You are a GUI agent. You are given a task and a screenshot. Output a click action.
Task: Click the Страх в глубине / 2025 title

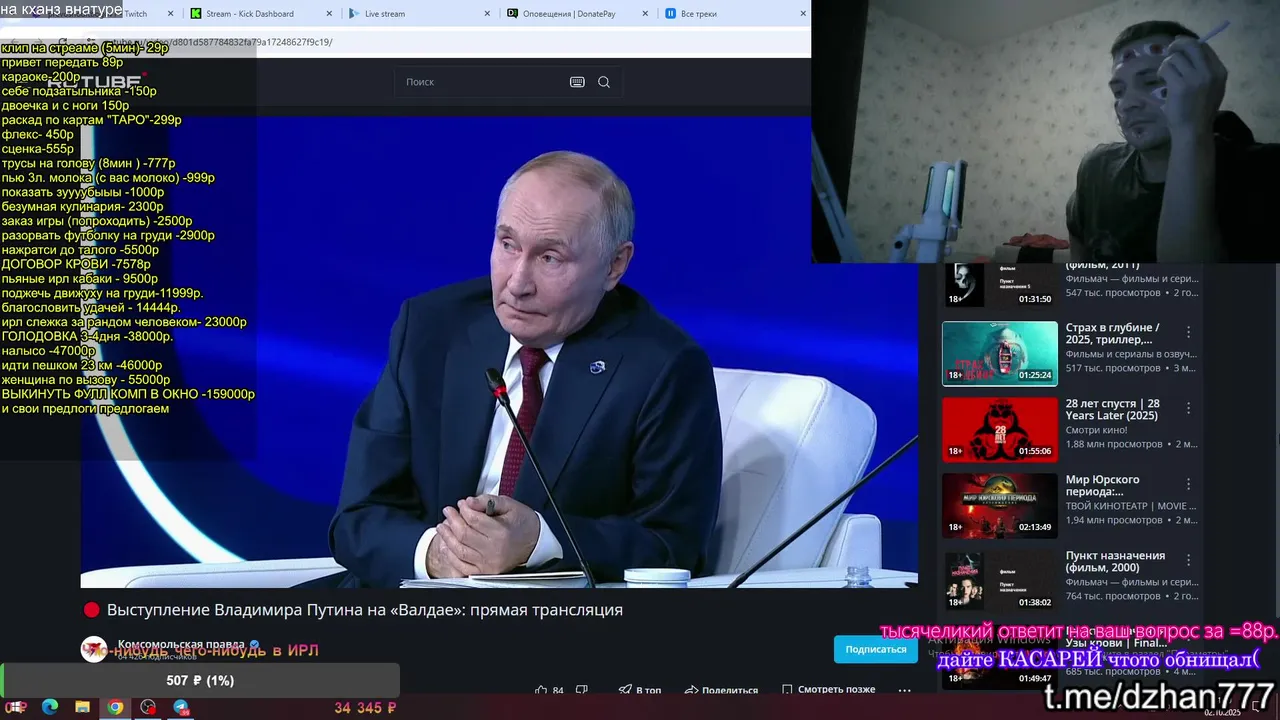pos(1112,334)
